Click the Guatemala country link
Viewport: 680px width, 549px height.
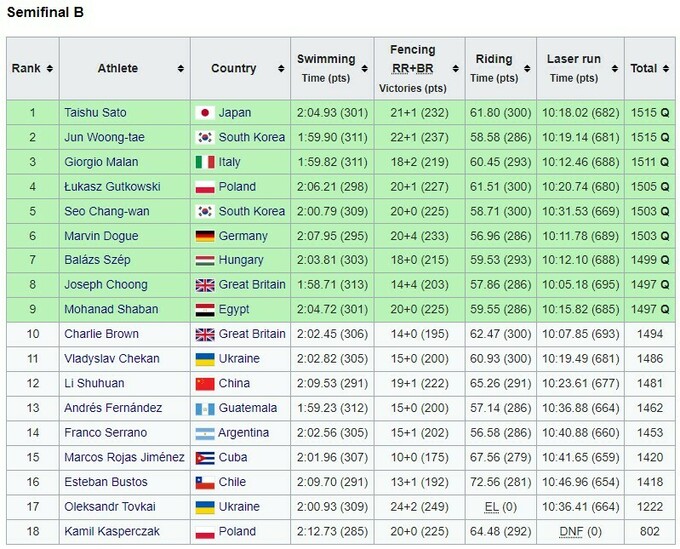click(247, 408)
